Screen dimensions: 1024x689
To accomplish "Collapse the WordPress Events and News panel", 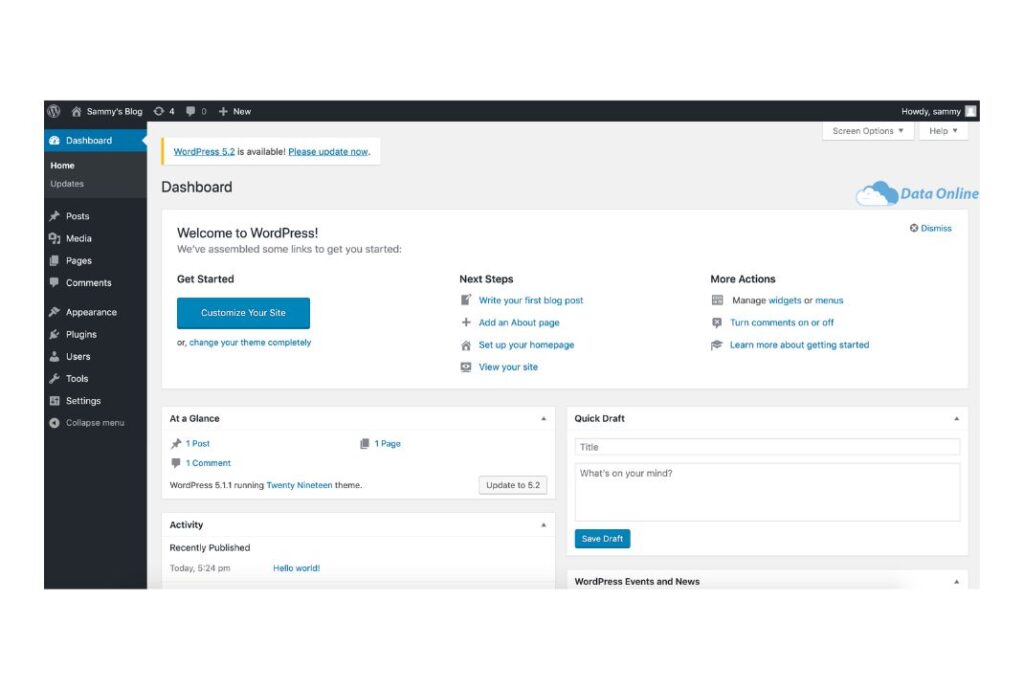I will point(956,581).
